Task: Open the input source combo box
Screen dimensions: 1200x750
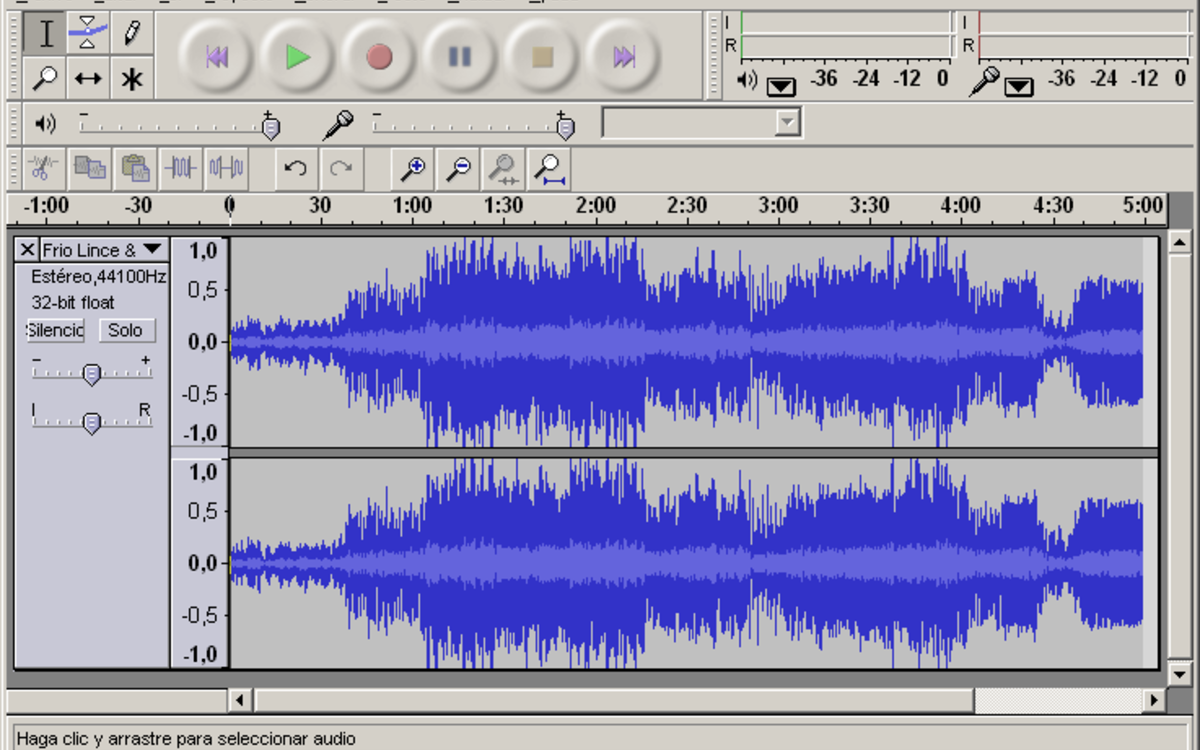Action: (701, 123)
